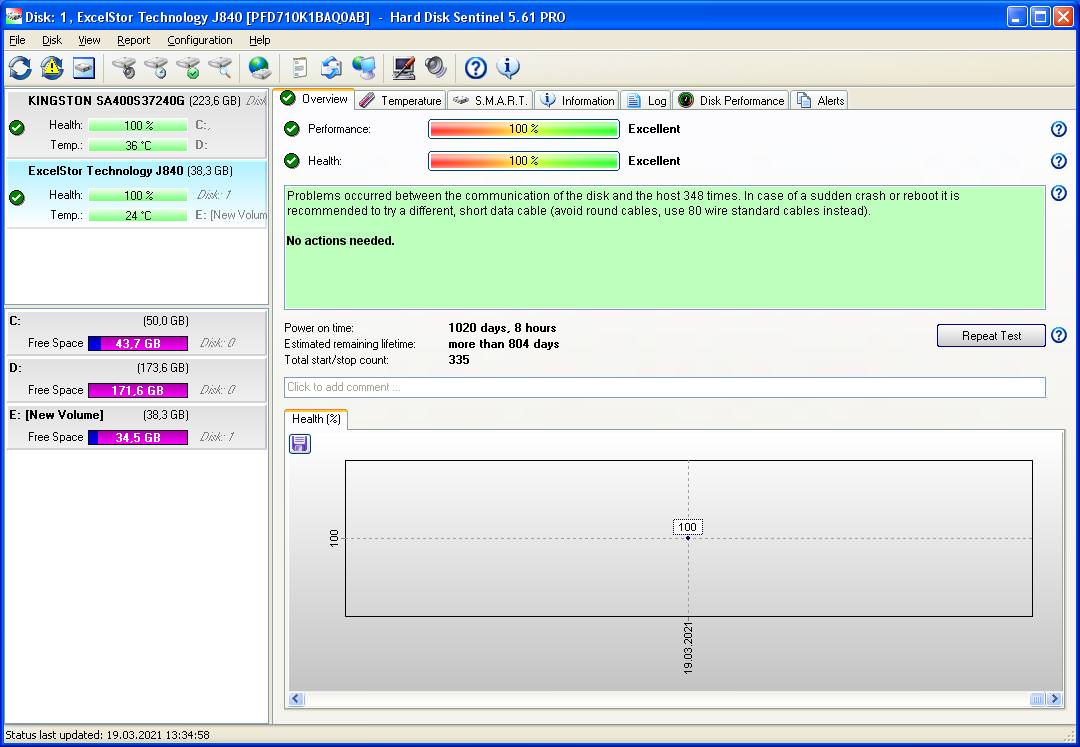Switch to the S.M.A.R.T. tab
The image size is (1080, 747).
pos(490,101)
